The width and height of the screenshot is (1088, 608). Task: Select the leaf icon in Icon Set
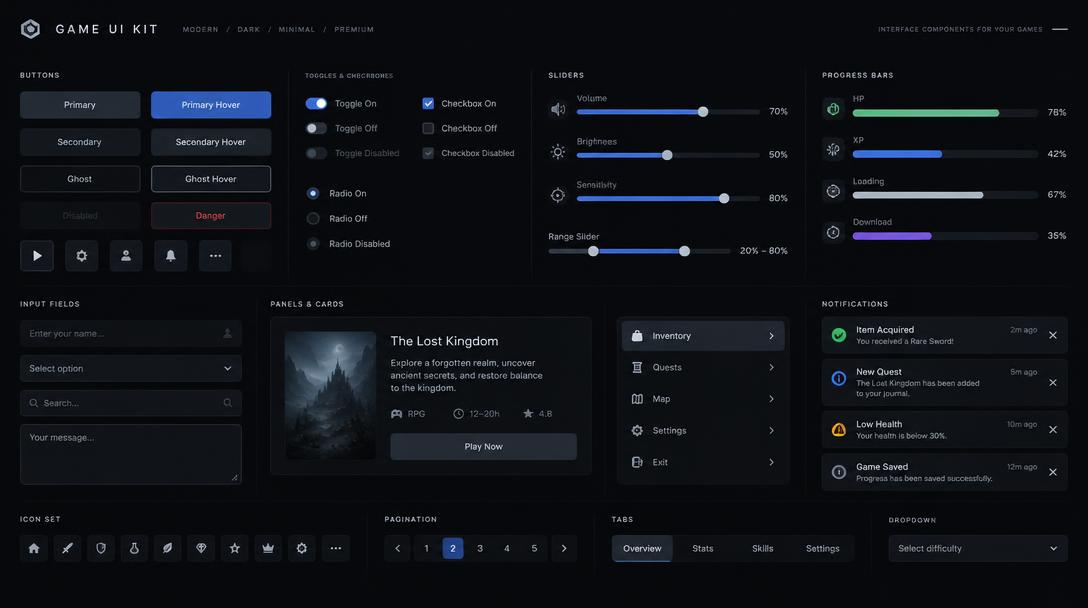tap(167, 548)
